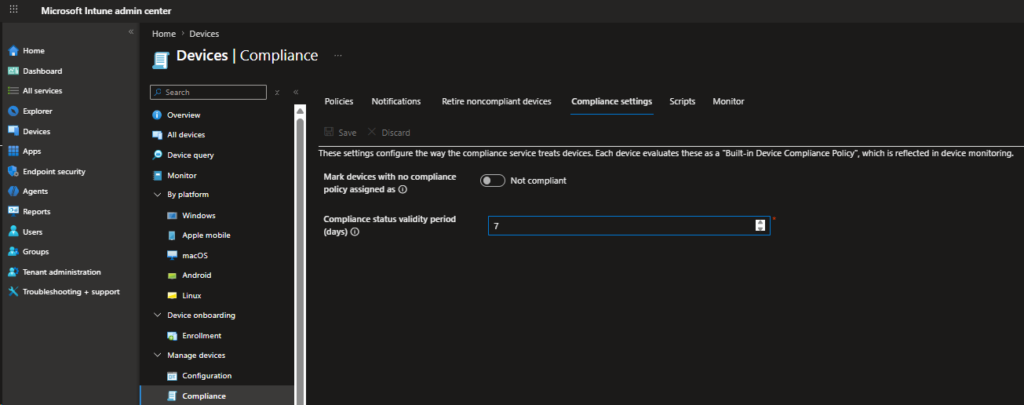Click the validity period days input
Screen dimensions: 1024x405
tap(628, 226)
